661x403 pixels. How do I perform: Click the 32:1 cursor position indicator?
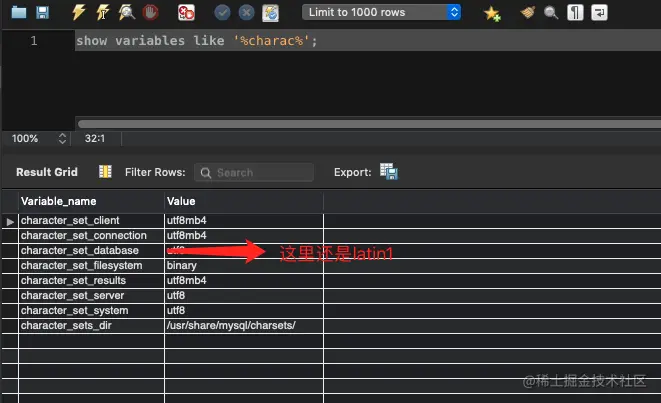95,138
